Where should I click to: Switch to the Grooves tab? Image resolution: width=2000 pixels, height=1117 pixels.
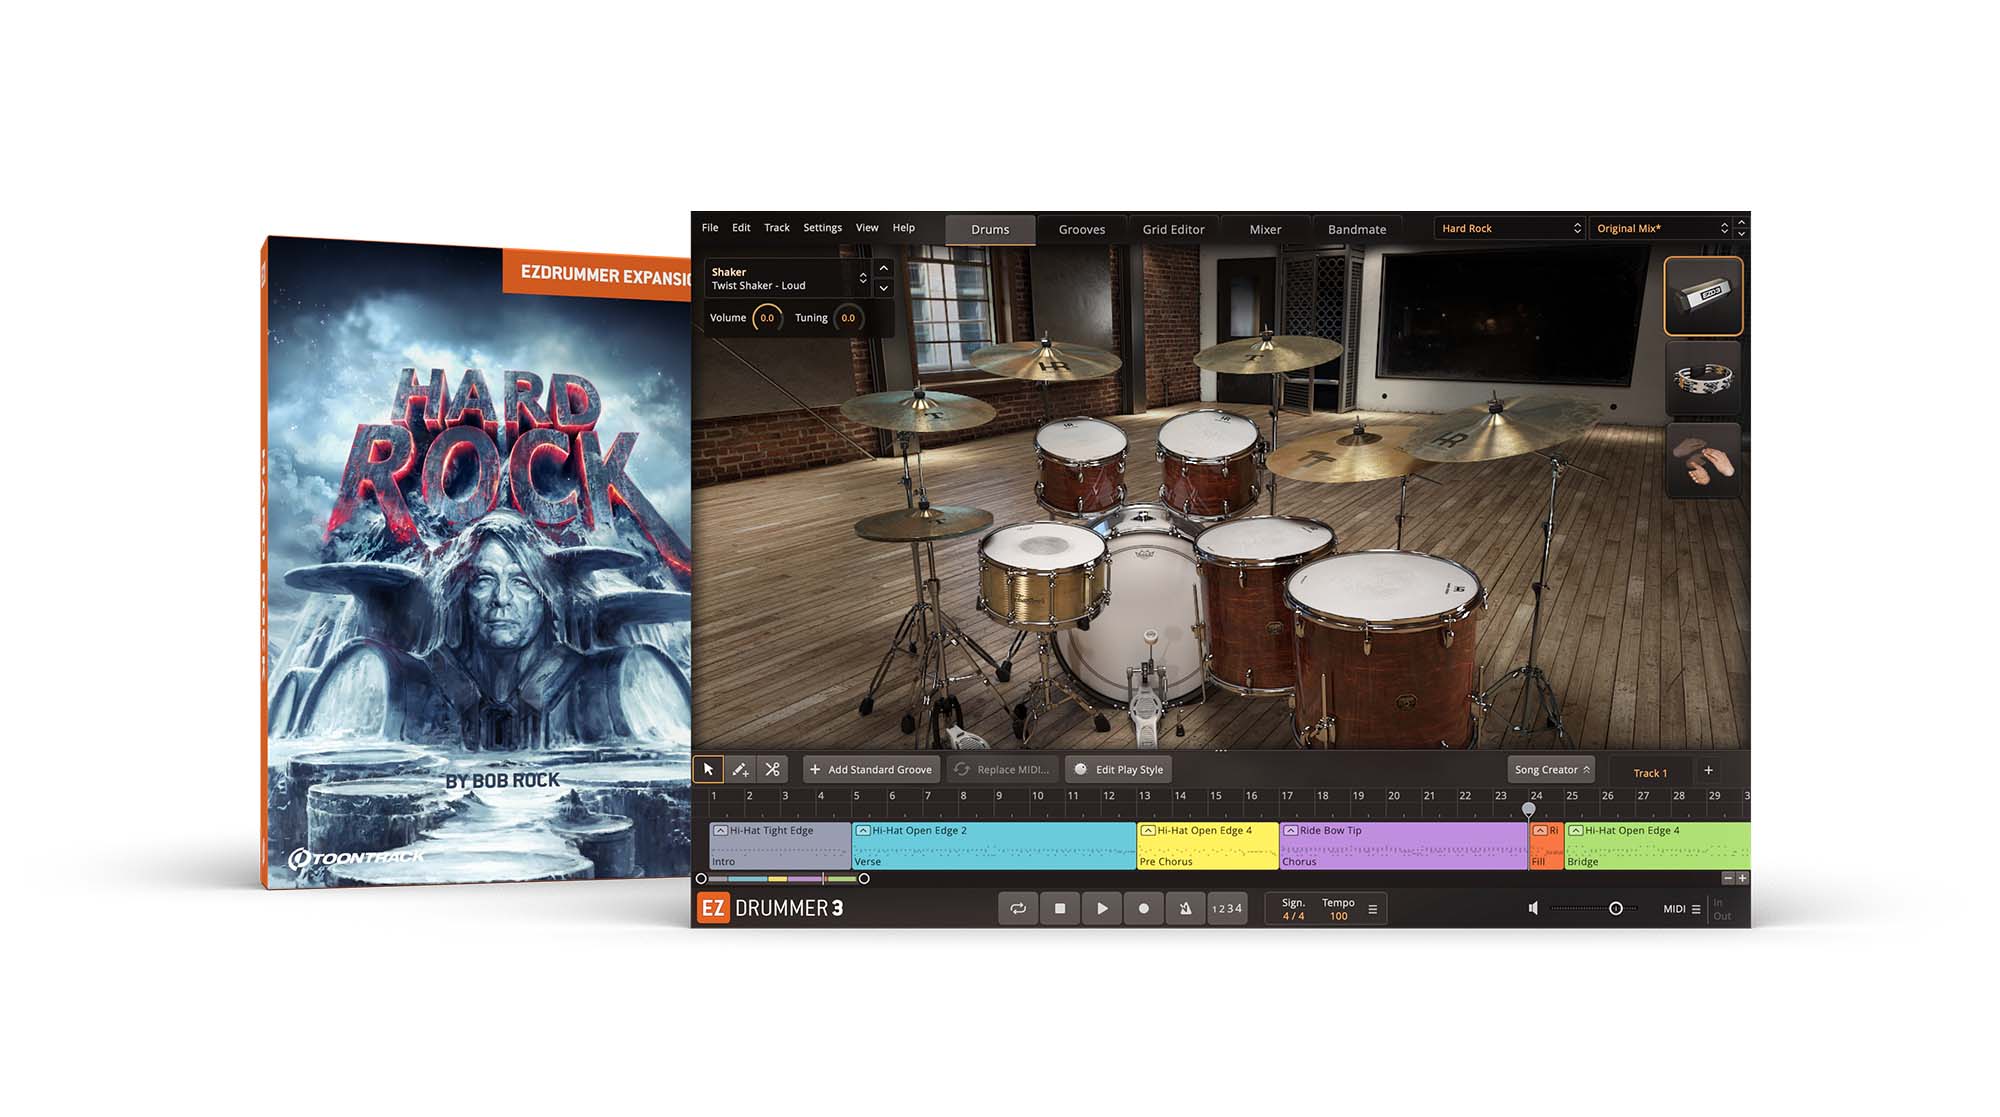tap(1081, 229)
